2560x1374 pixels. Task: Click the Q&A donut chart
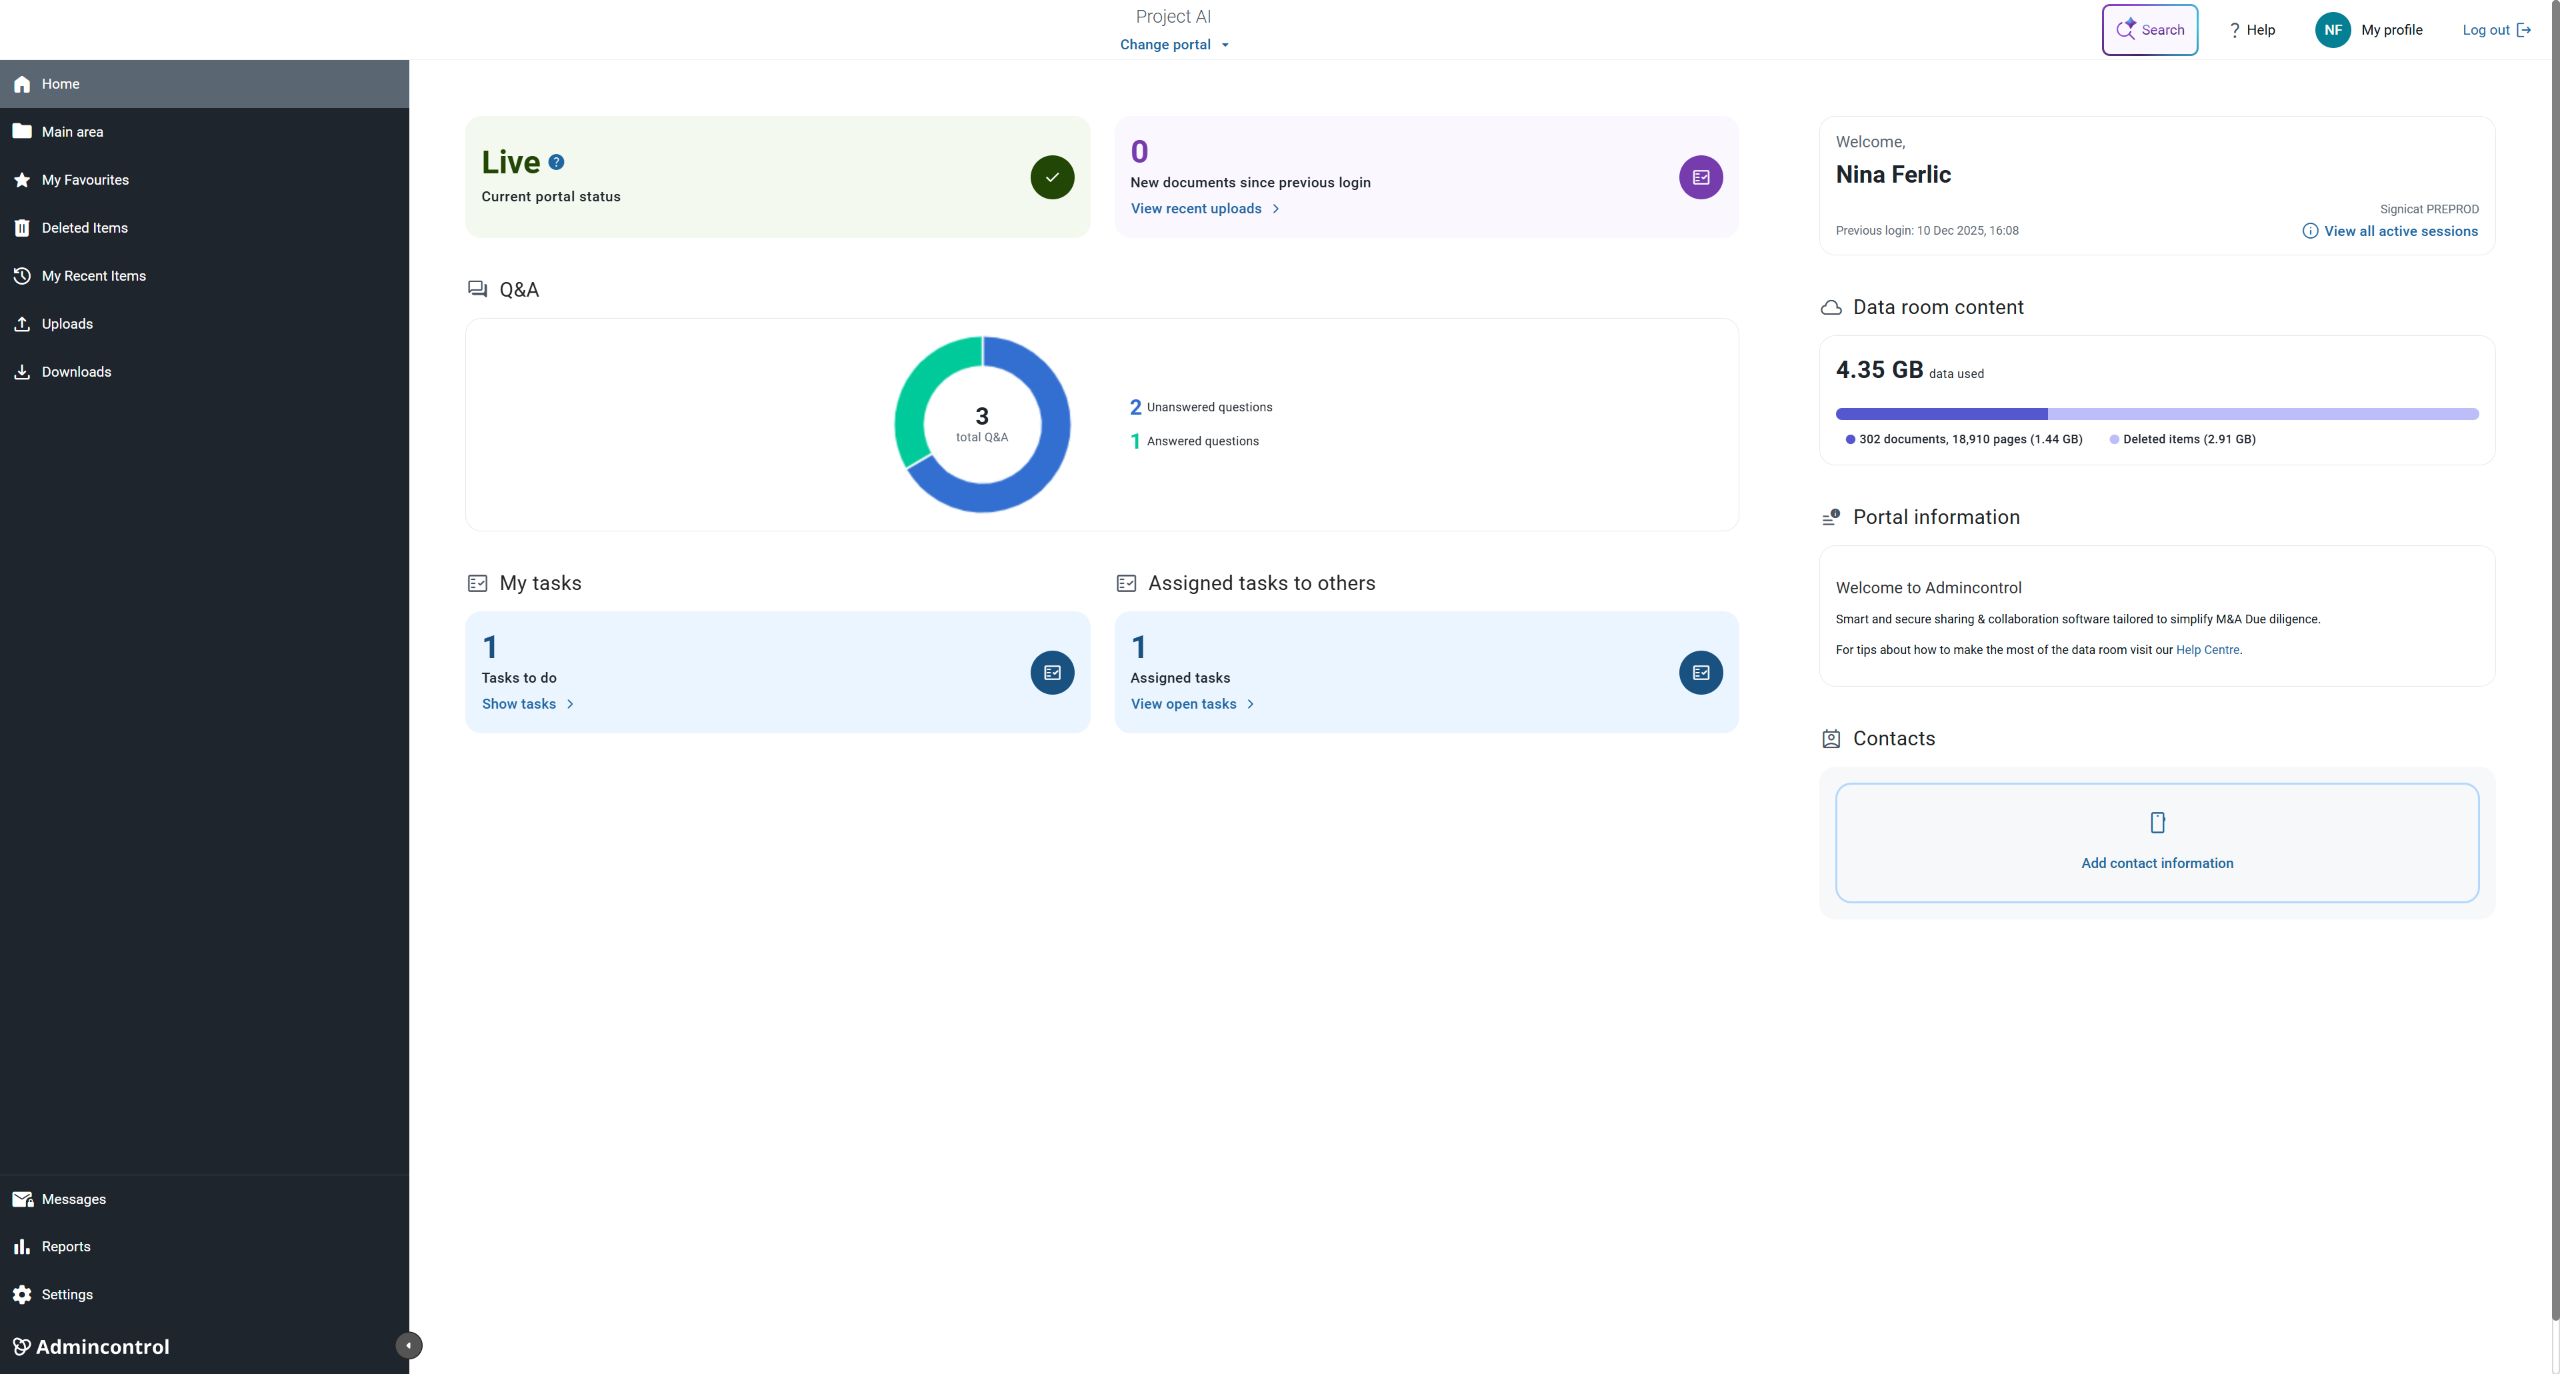click(x=982, y=425)
